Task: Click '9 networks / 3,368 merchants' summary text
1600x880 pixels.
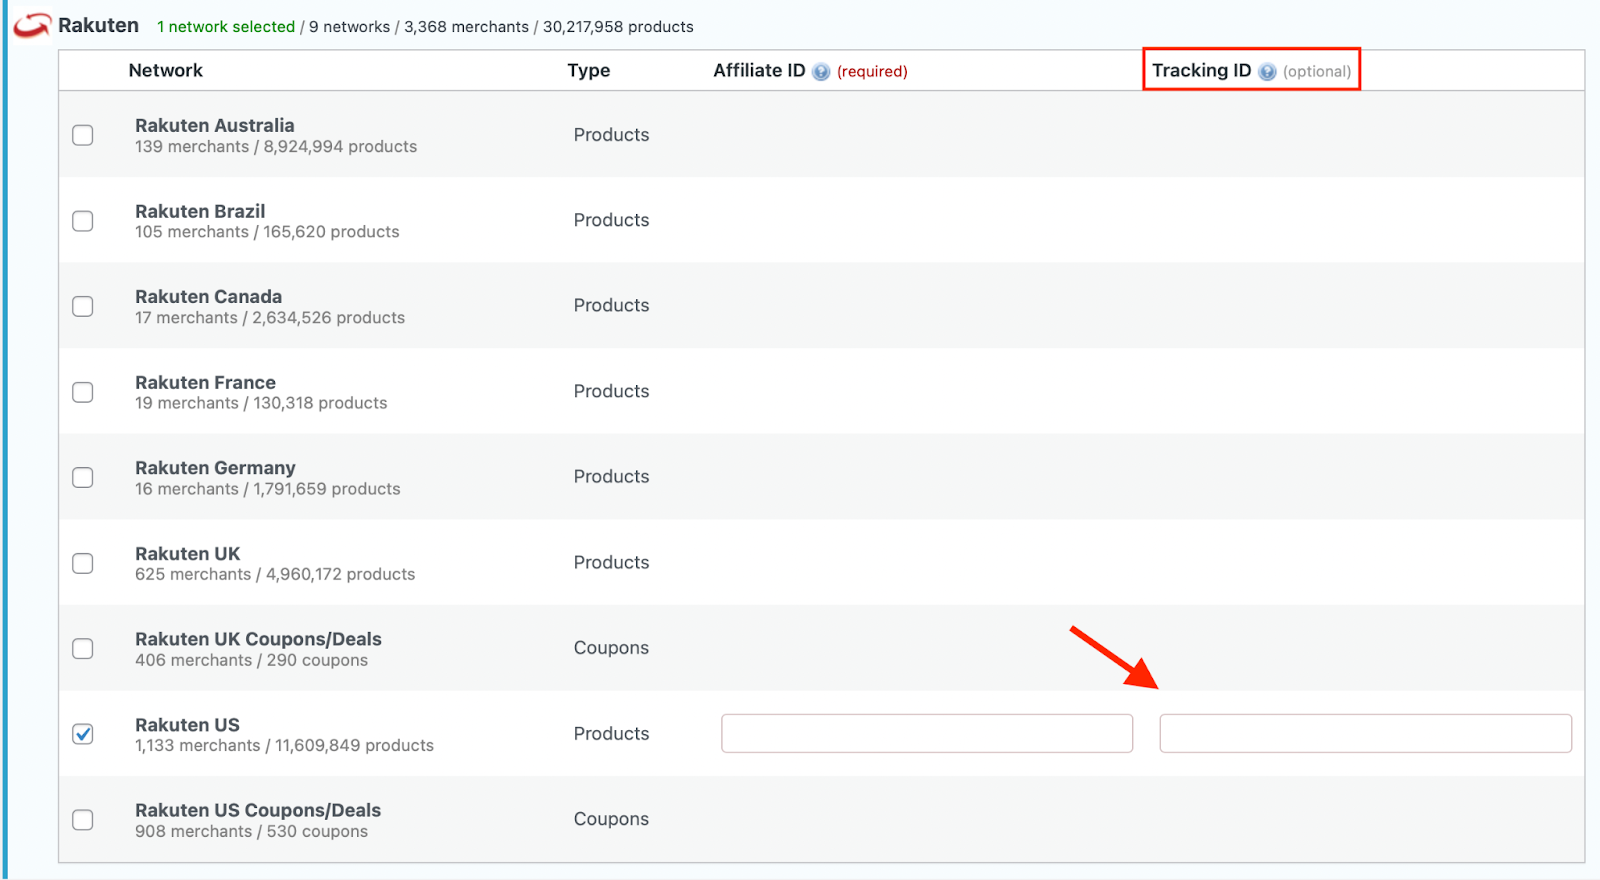Action: (x=419, y=27)
